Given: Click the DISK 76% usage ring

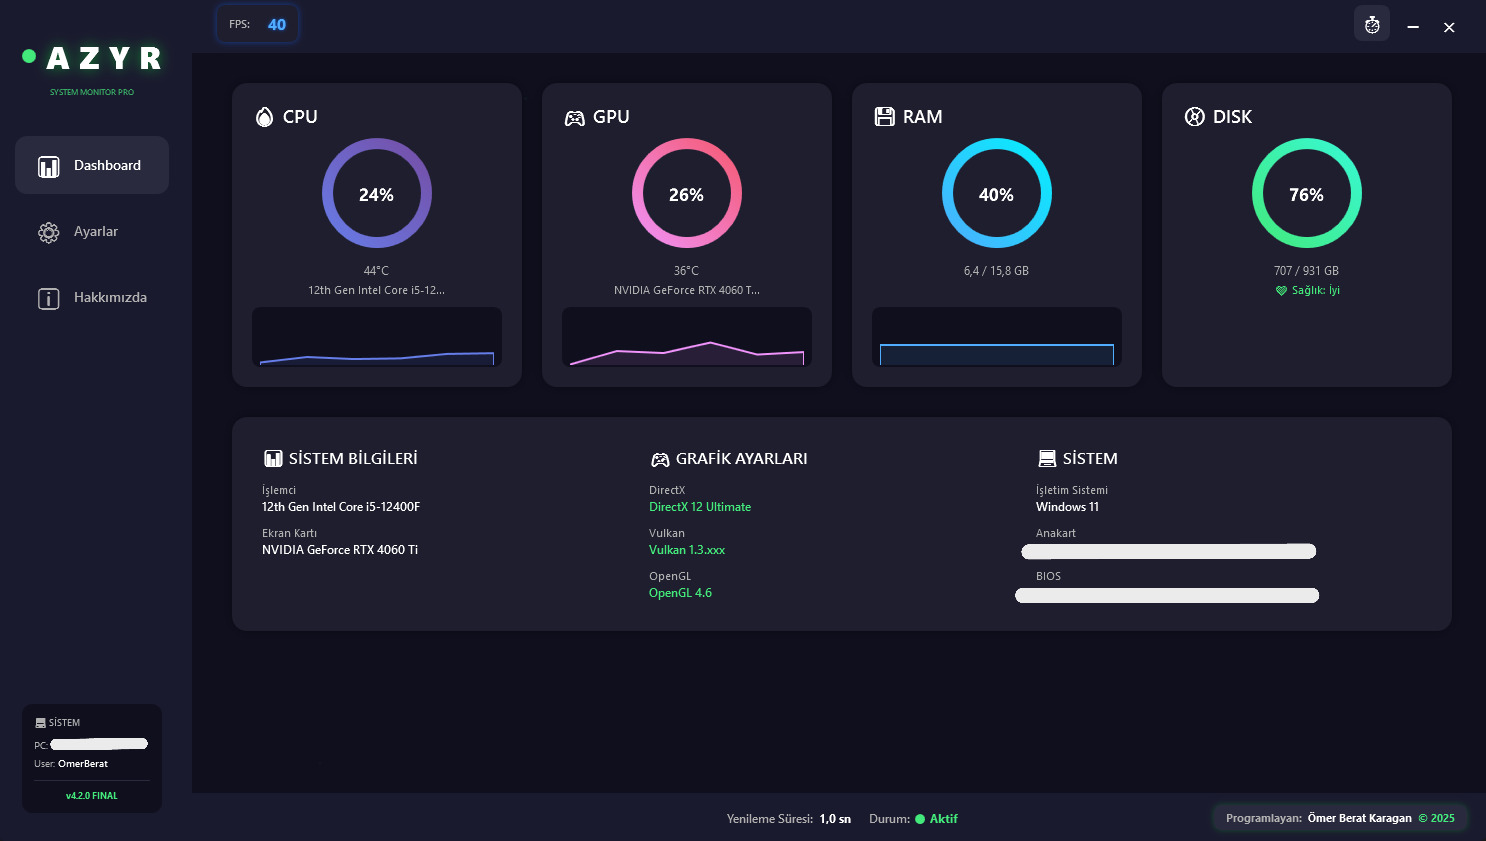Looking at the screenshot, I should click(1306, 194).
